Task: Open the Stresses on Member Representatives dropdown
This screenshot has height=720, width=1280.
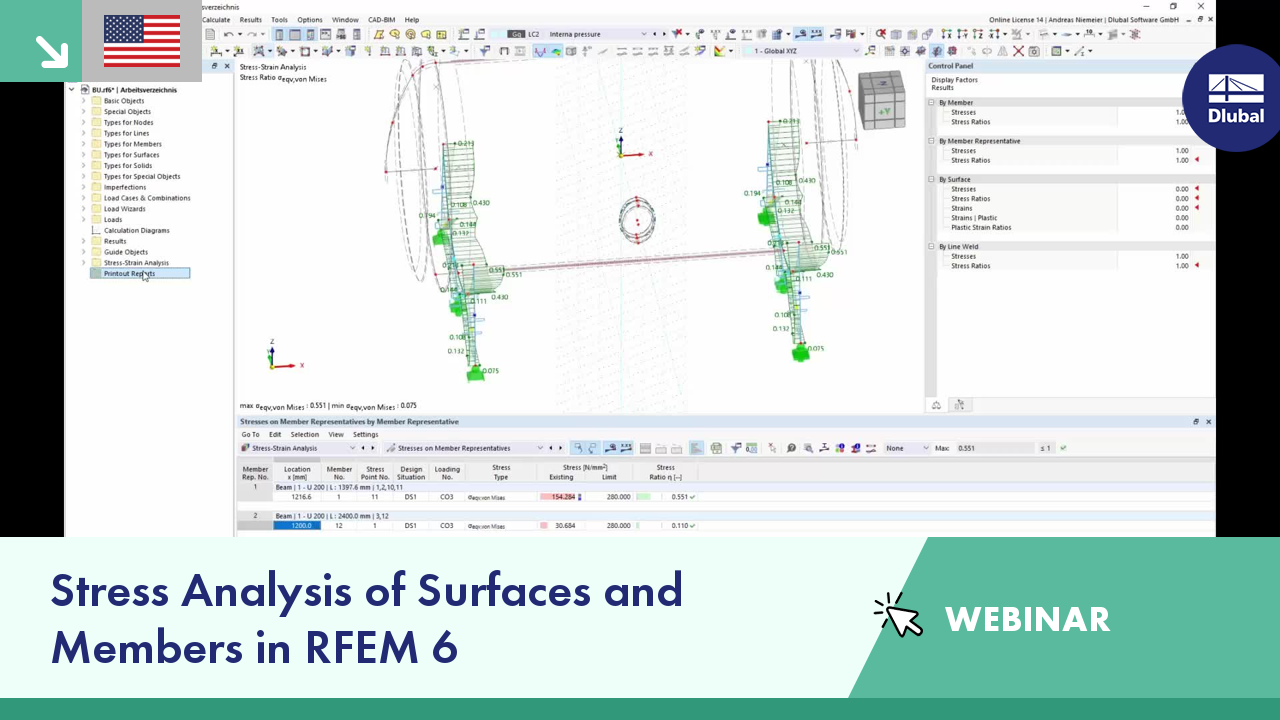Action: pyautogui.click(x=540, y=448)
